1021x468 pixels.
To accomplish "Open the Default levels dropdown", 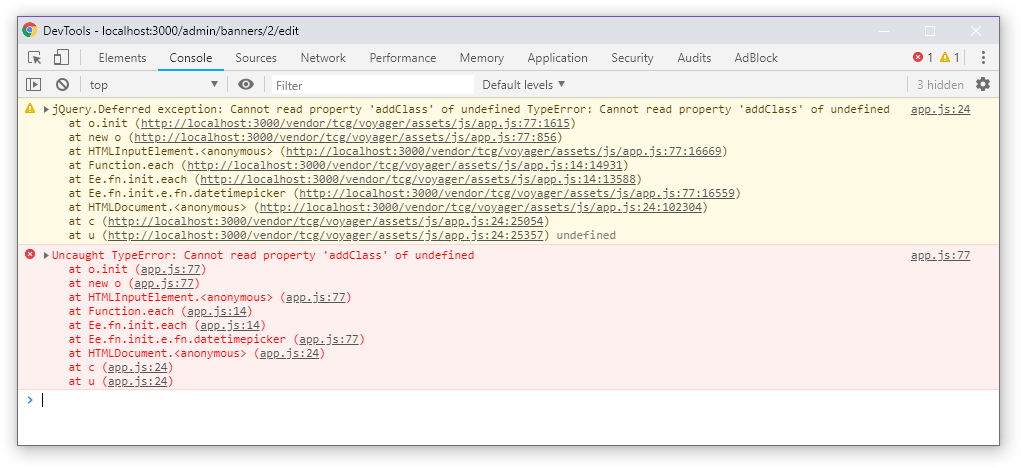I will (524, 85).
